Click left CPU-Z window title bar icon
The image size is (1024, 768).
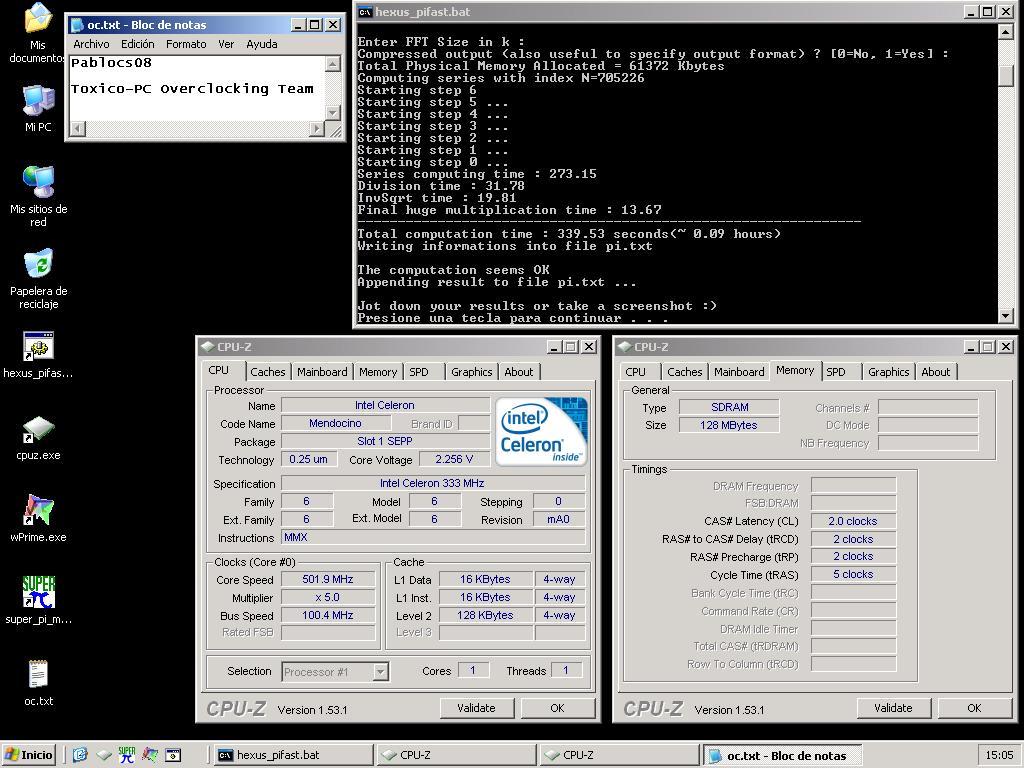208,347
